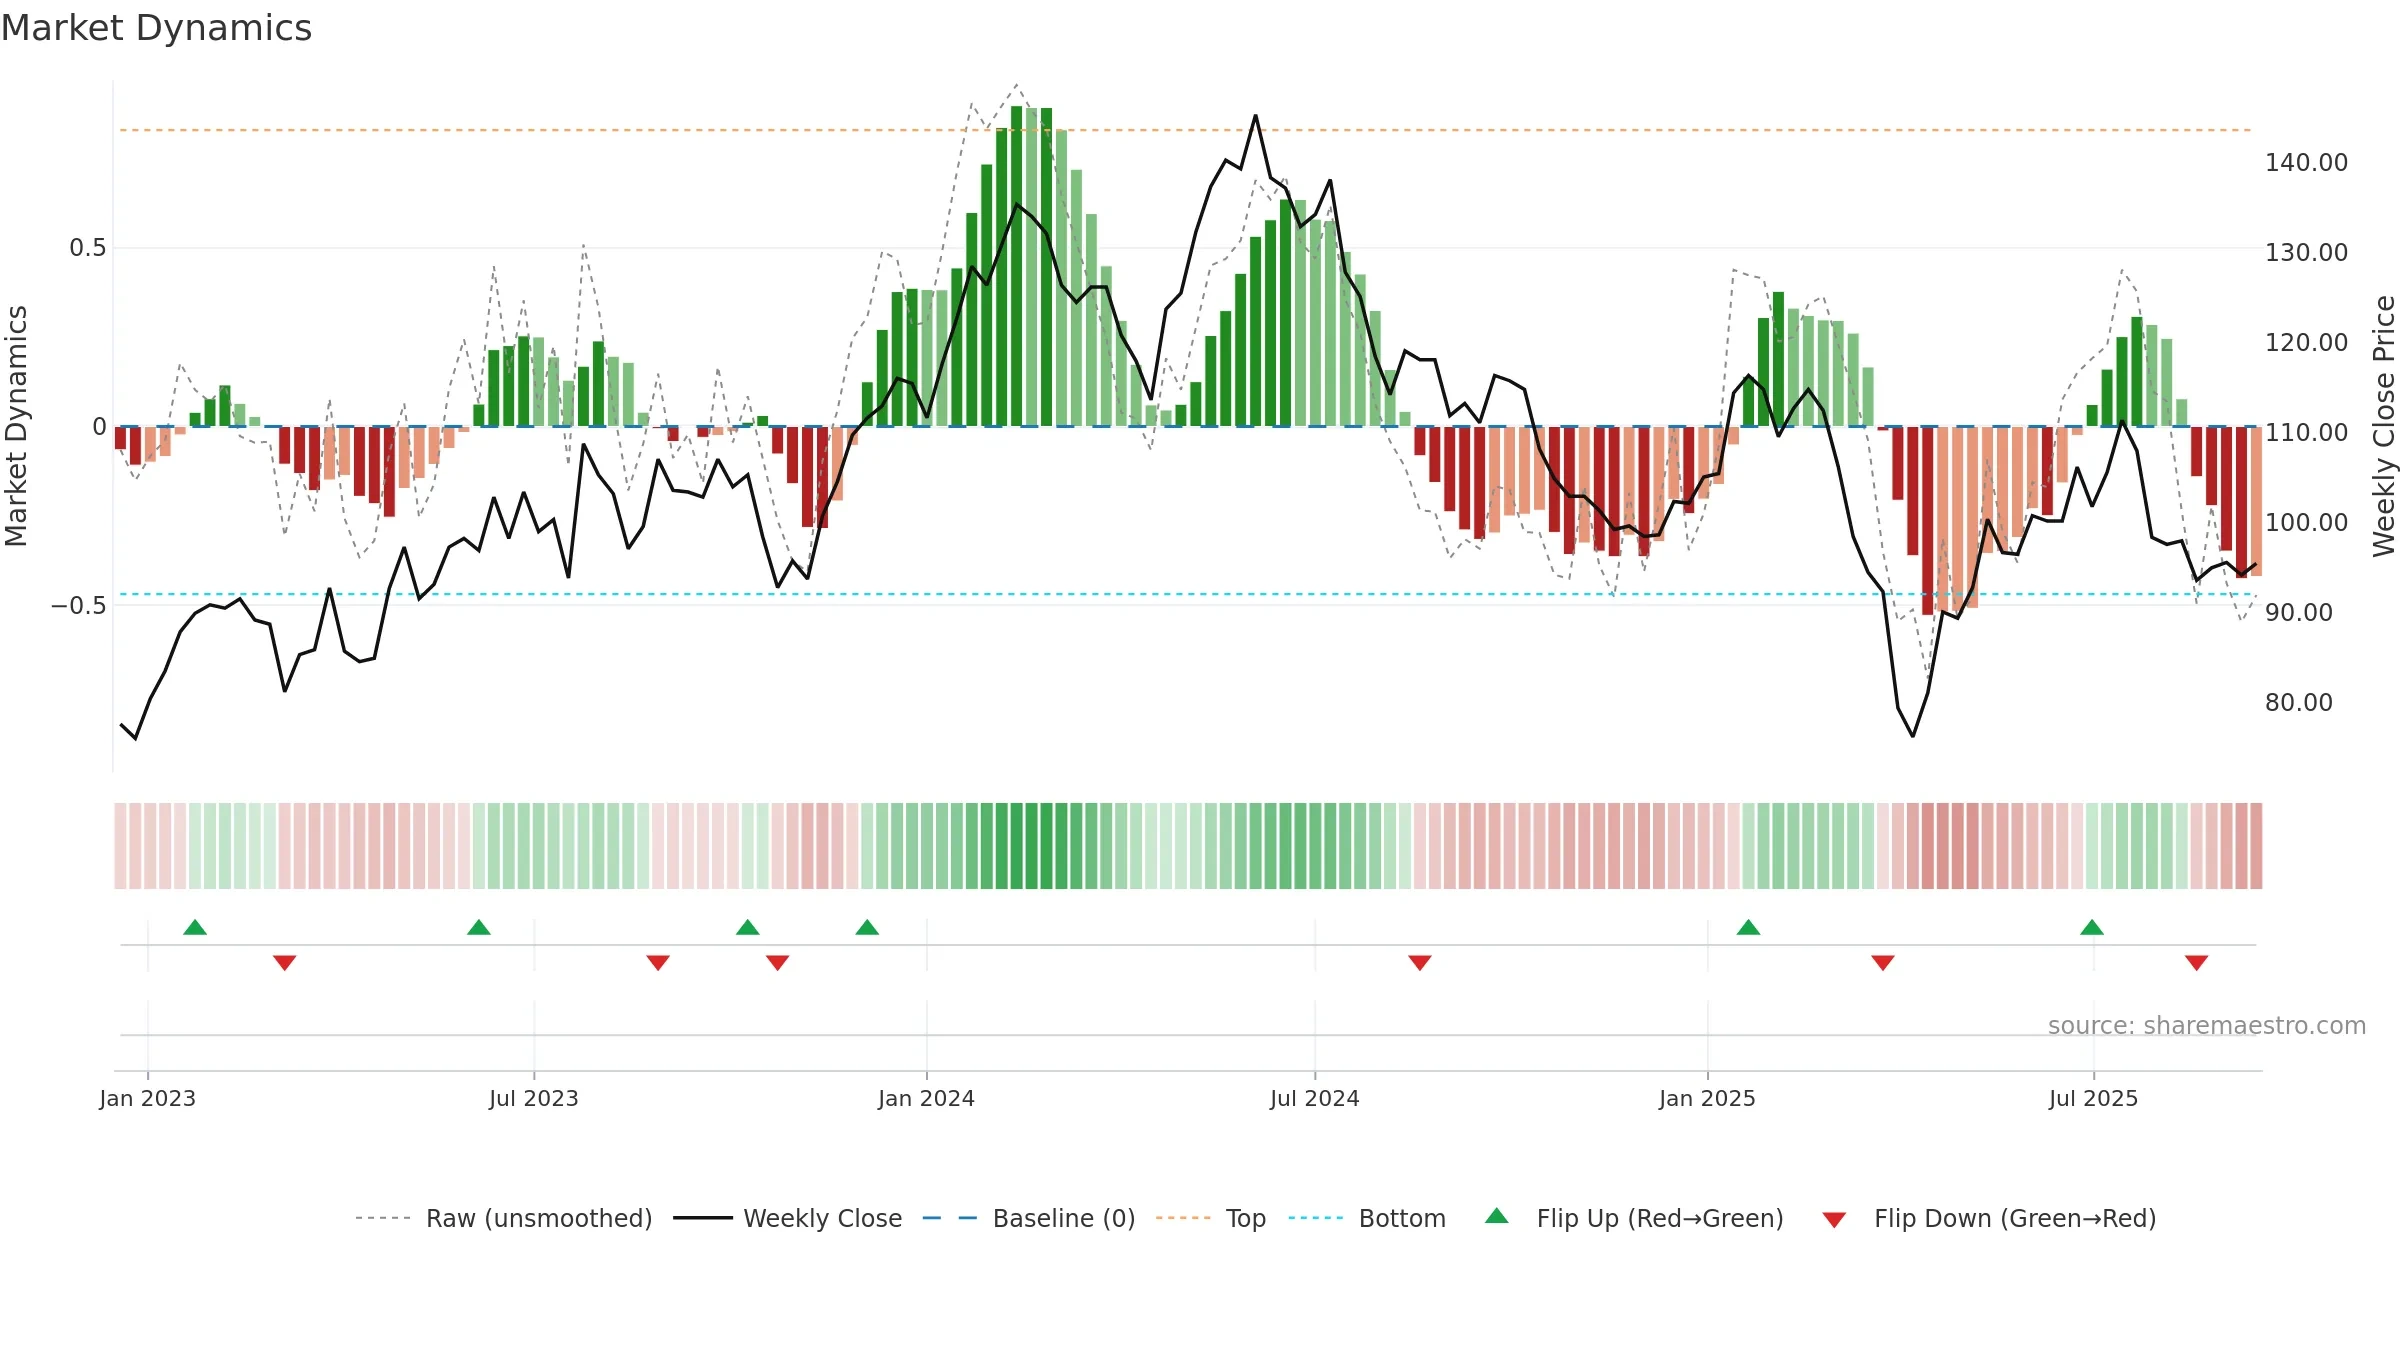Click the 100.00 price axis tick
Viewport: 2400px width, 1350px height.
pos(2307,522)
